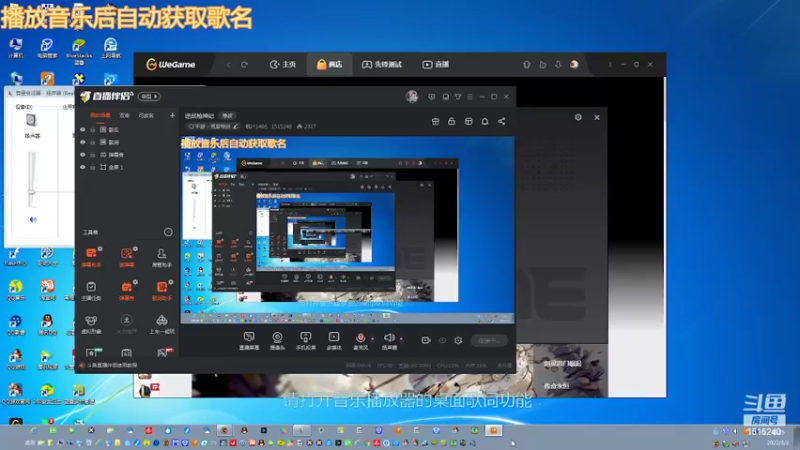Open the skin shirt icon in the companion title bar

click(458, 96)
